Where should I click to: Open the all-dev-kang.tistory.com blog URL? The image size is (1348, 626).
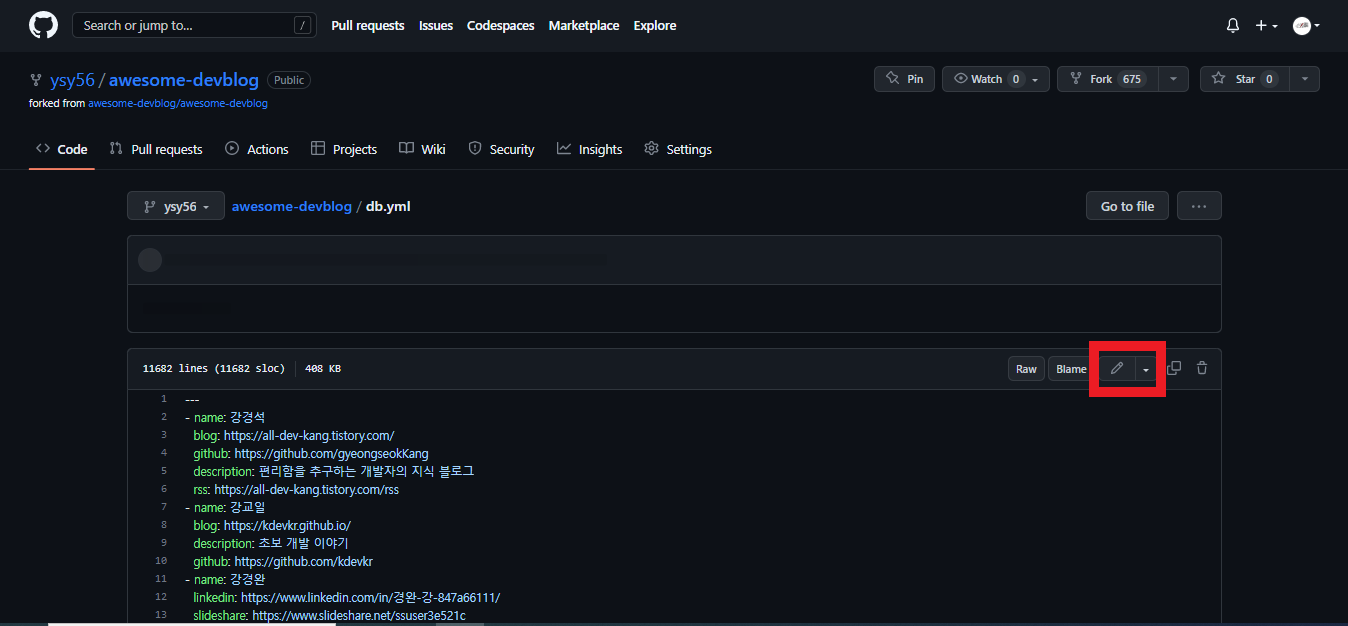coord(309,435)
